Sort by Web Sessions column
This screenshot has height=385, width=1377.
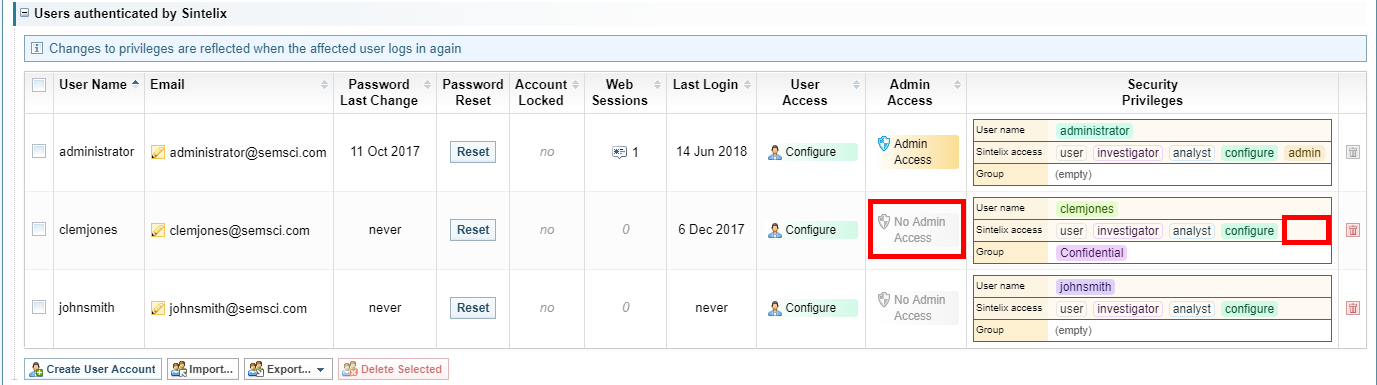[625, 92]
